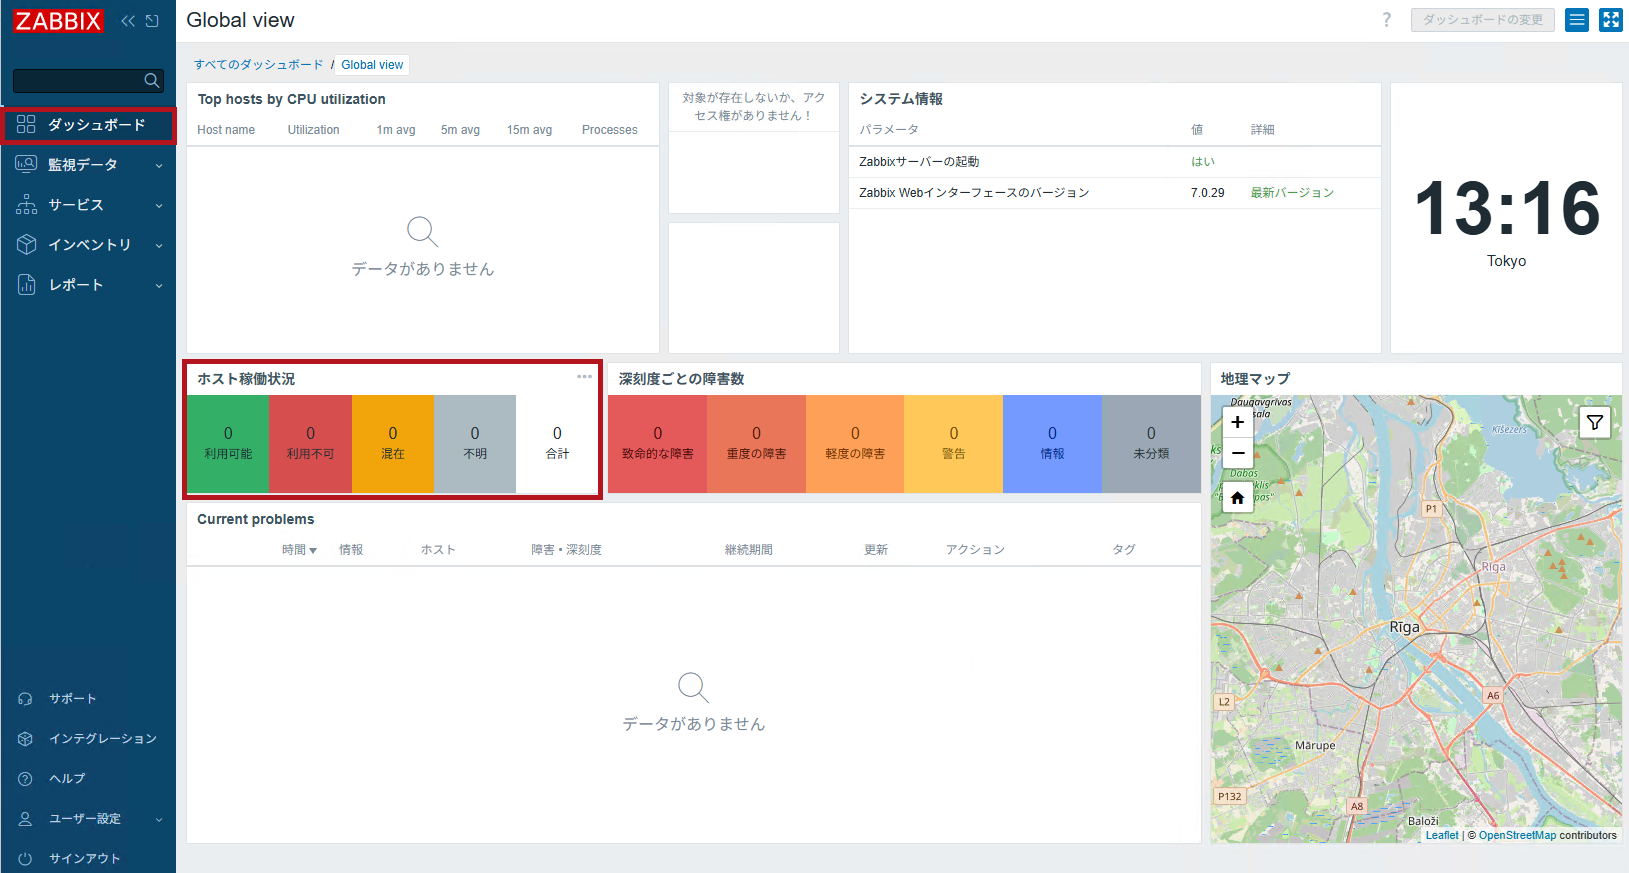The height and width of the screenshot is (873, 1629).
Task: Click the サービス hierarchy icon
Action: pyautogui.click(x=26, y=205)
